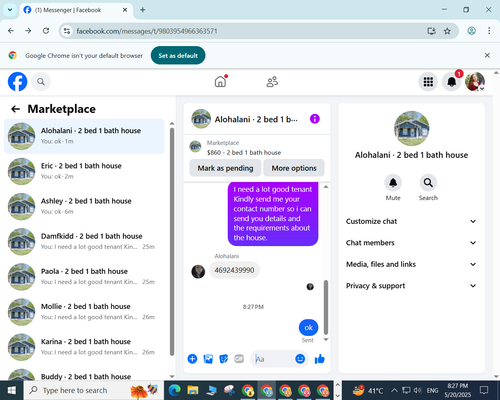Expand Customize chat section
Image resolution: width=500 pixels, height=400 pixels.
coord(411,221)
